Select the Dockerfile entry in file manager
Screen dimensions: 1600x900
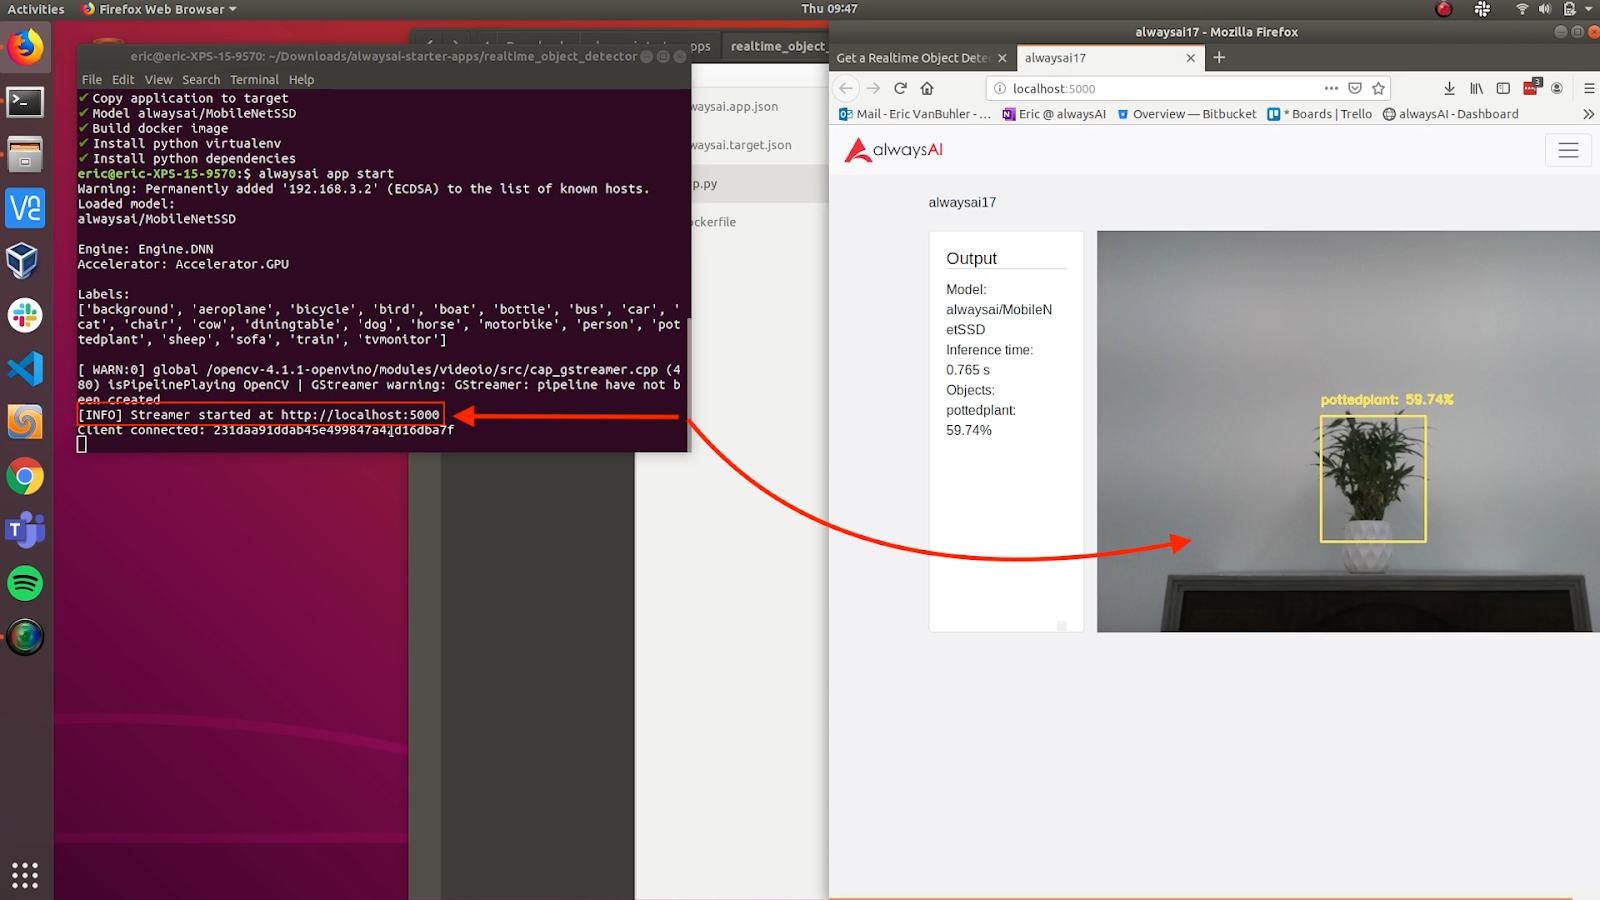714,222
